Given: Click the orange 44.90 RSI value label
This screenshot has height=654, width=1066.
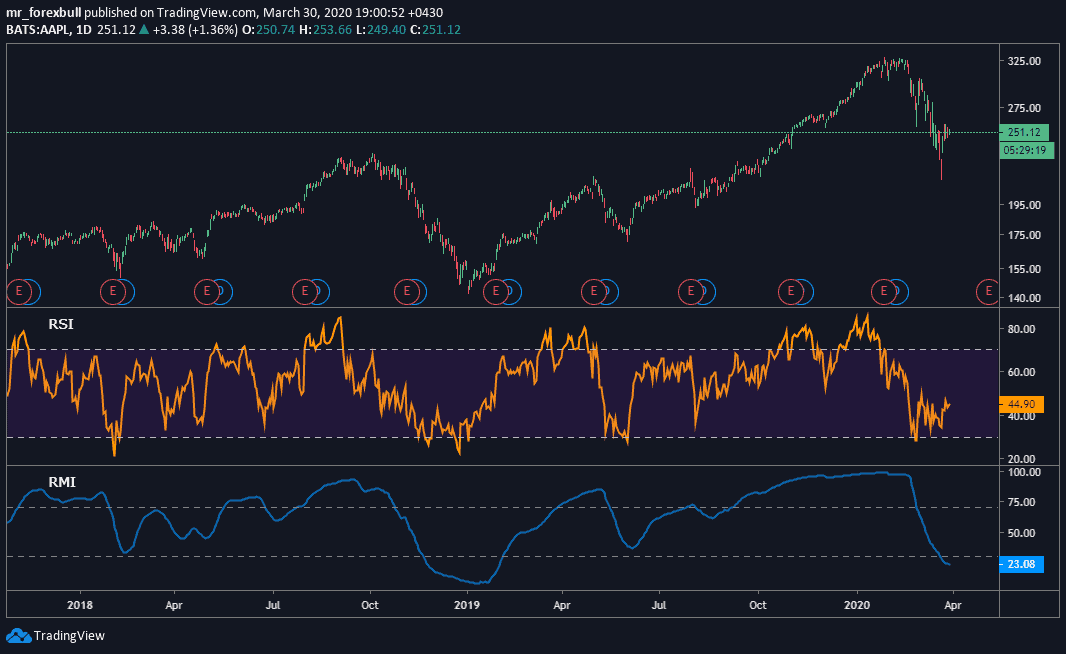Looking at the screenshot, I should pos(1021,405).
